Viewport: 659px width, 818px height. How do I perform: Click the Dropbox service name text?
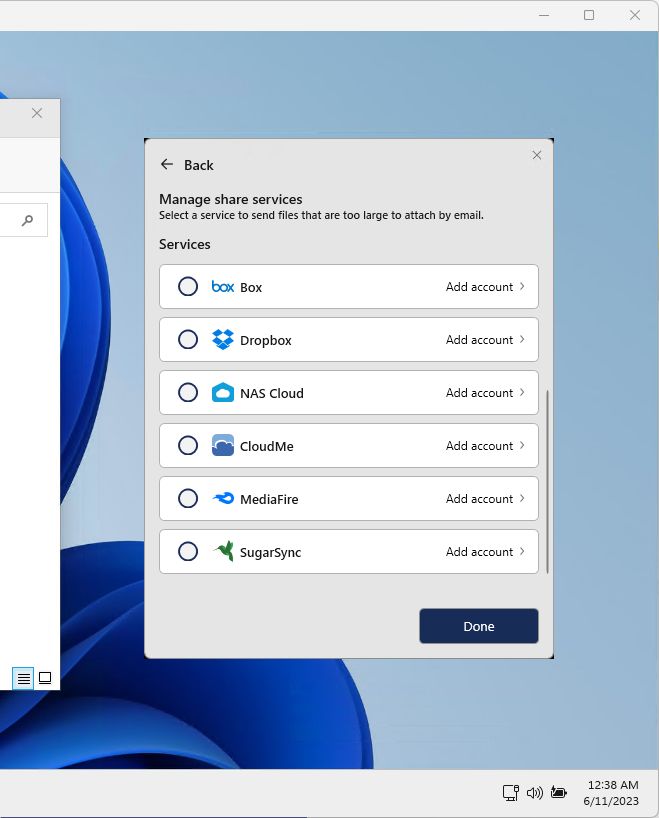pyautogui.click(x=266, y=341)
